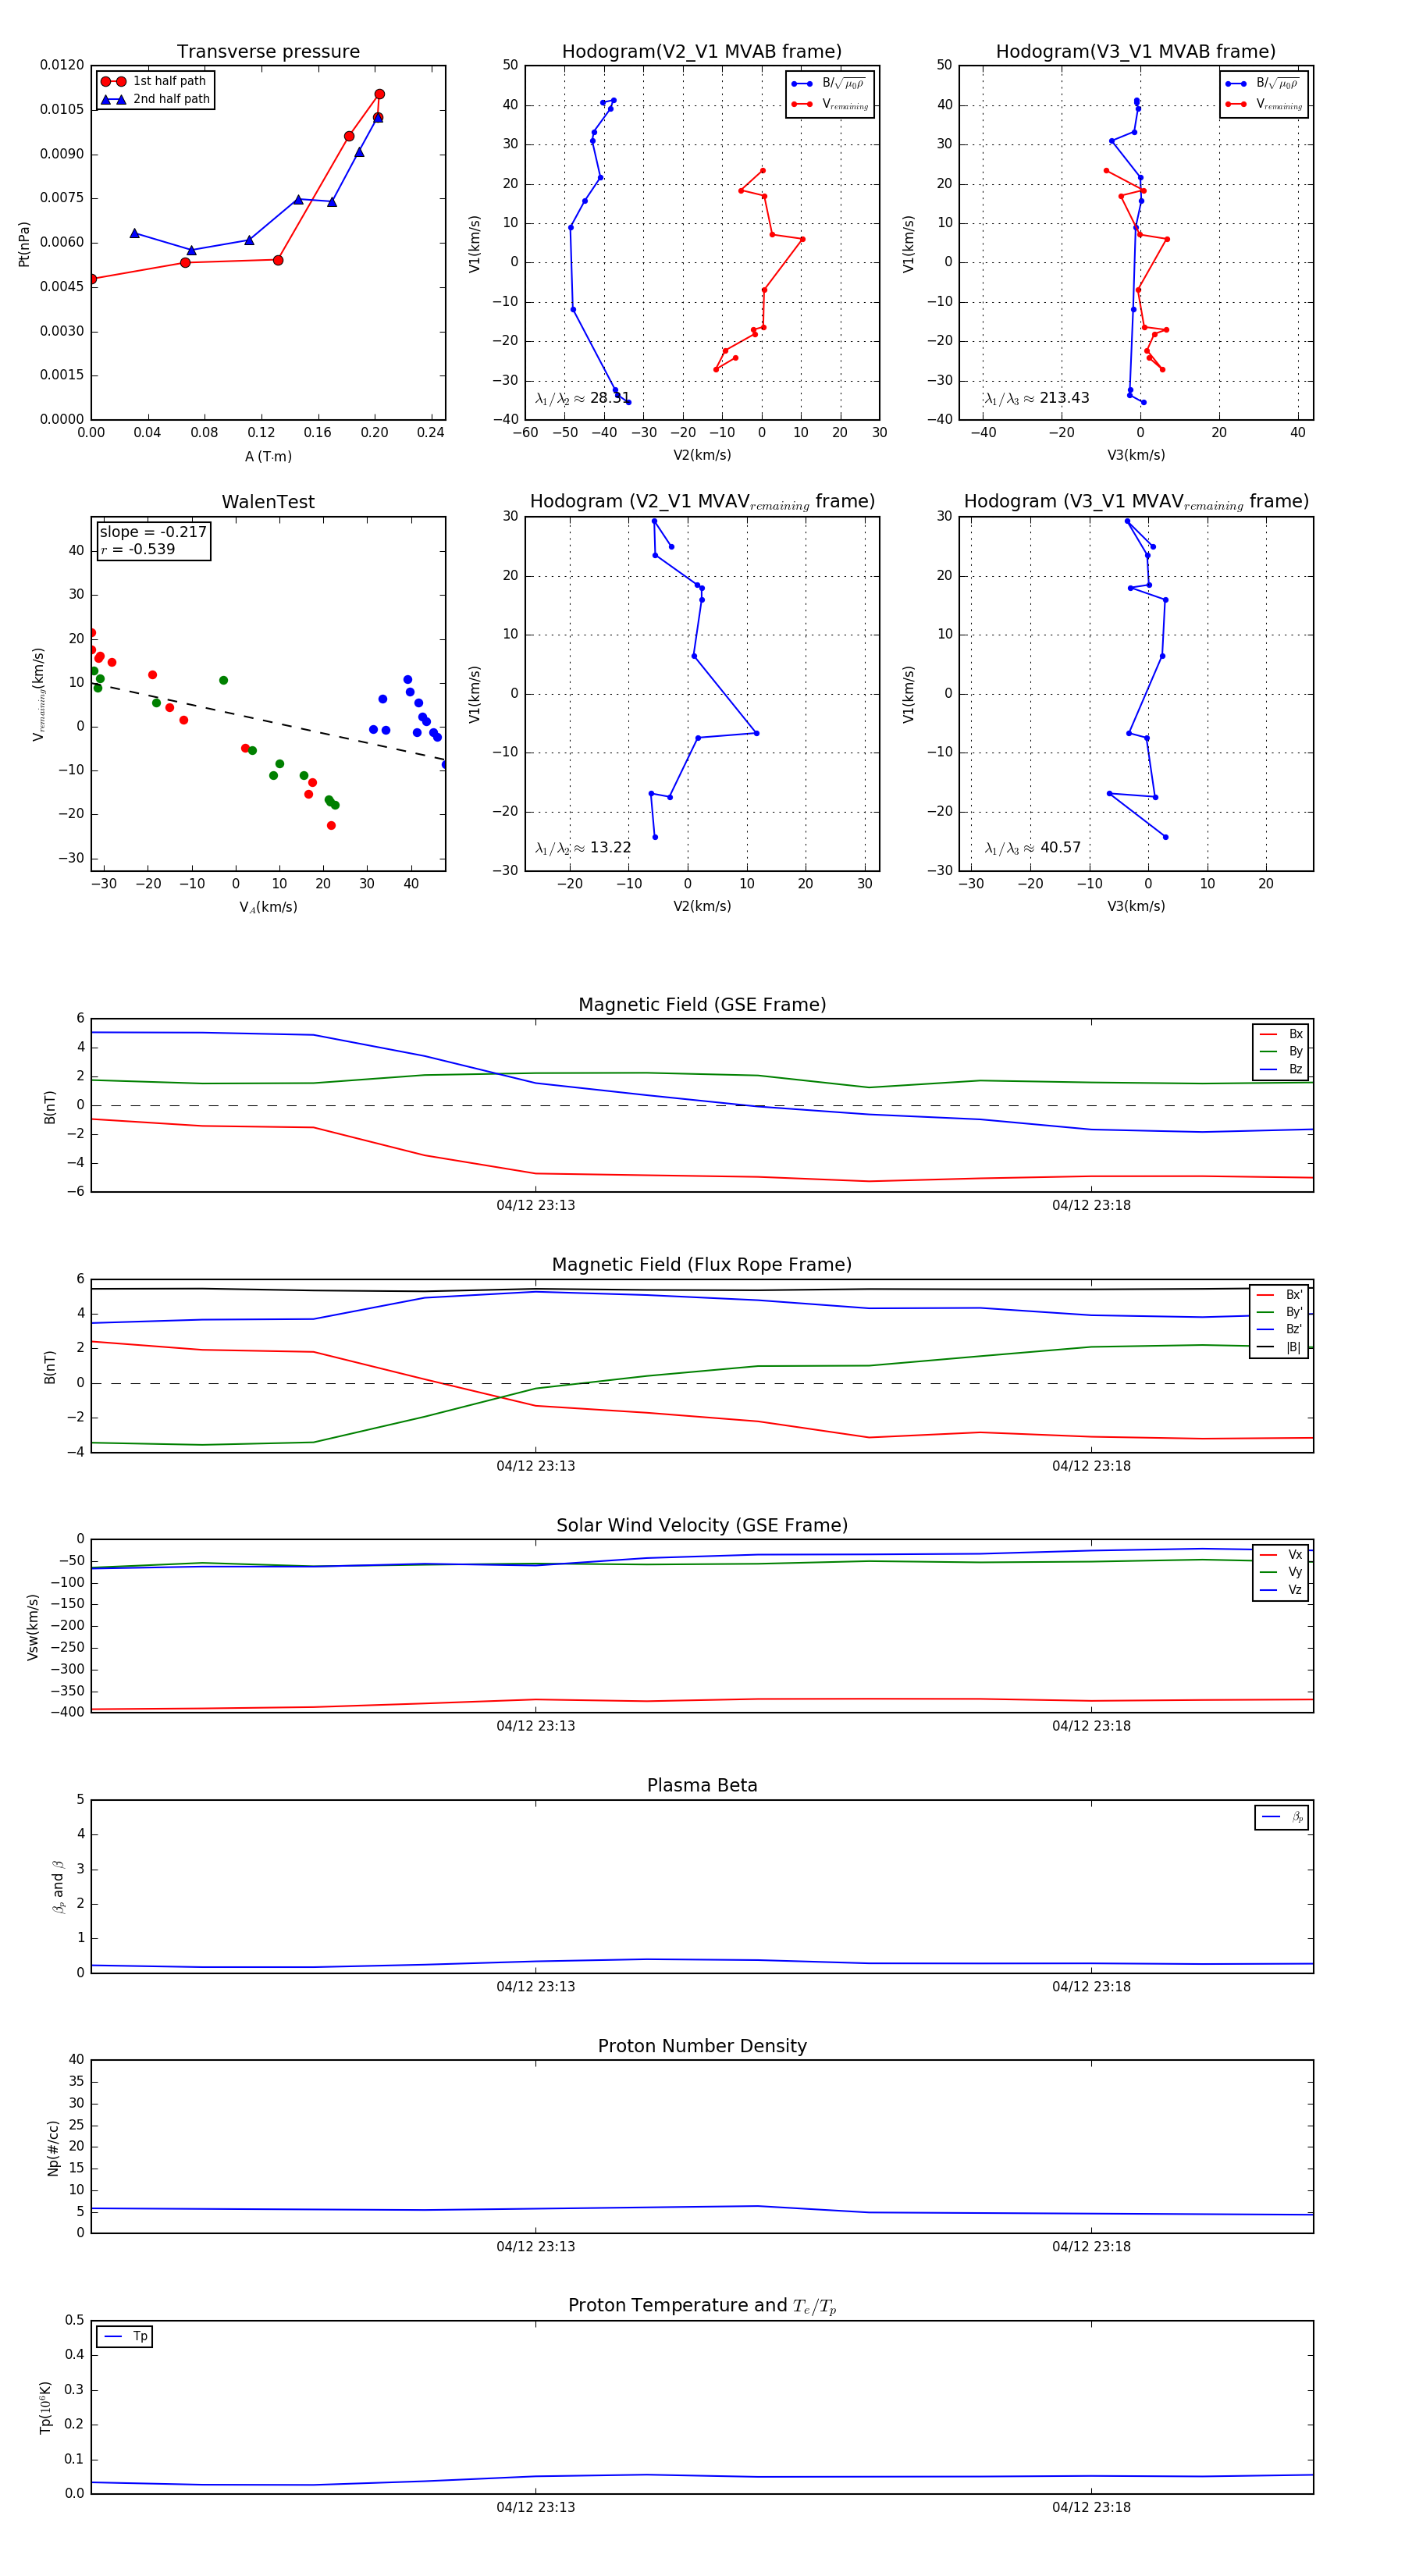Image resolution: width=1405 pixels, height=2576 pixels.
Task: Click 'V2(km/s)' label under V2_V1 MVAB hodogram
Action: [702, 455]
